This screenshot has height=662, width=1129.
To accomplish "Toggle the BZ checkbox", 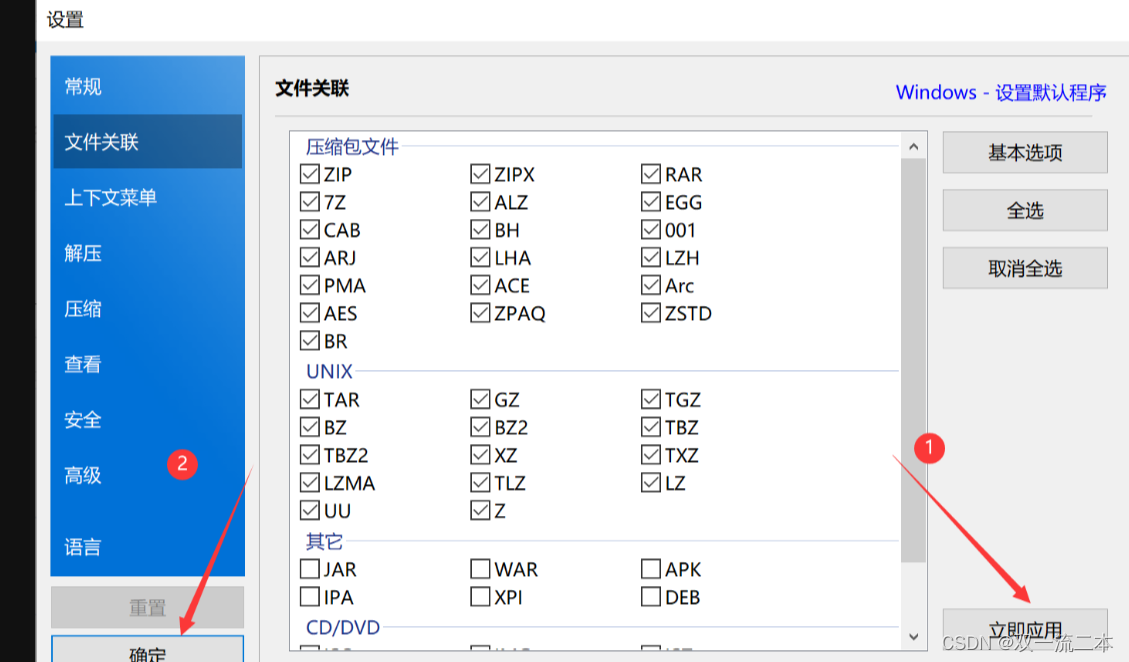I will coord(310,427).
